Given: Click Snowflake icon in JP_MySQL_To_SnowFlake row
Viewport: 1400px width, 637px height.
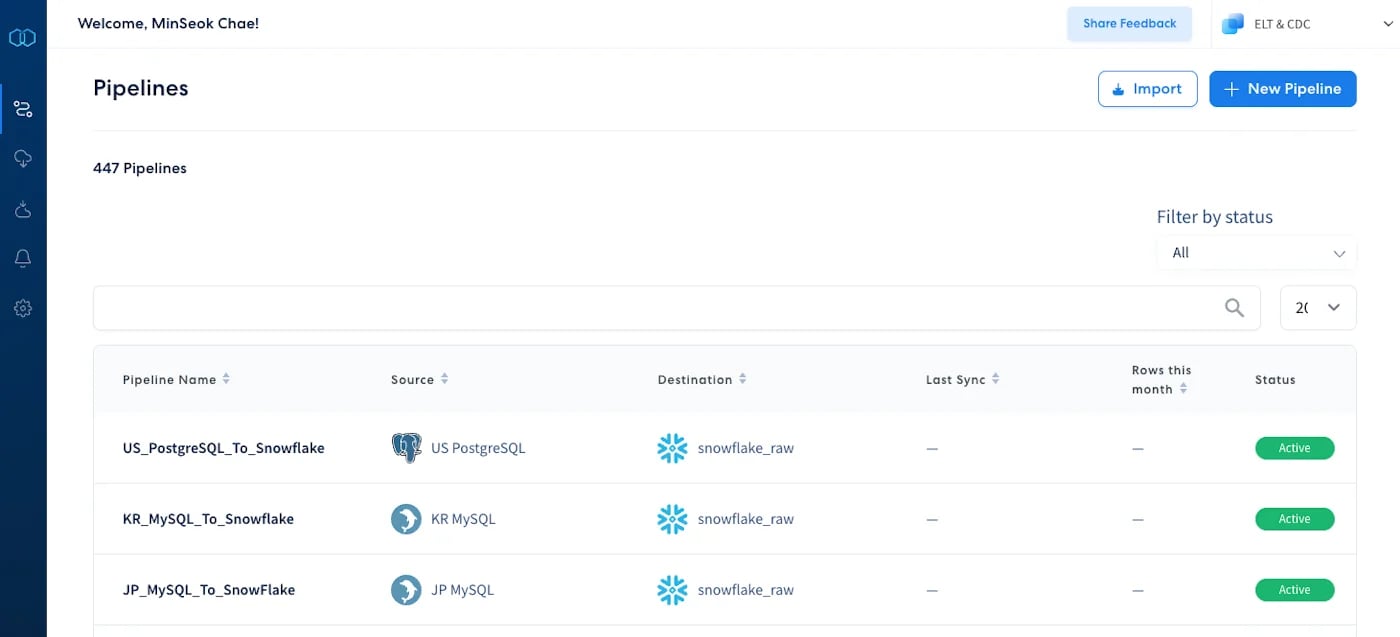Looking at the screenshot, I should [x=672, y=590].
